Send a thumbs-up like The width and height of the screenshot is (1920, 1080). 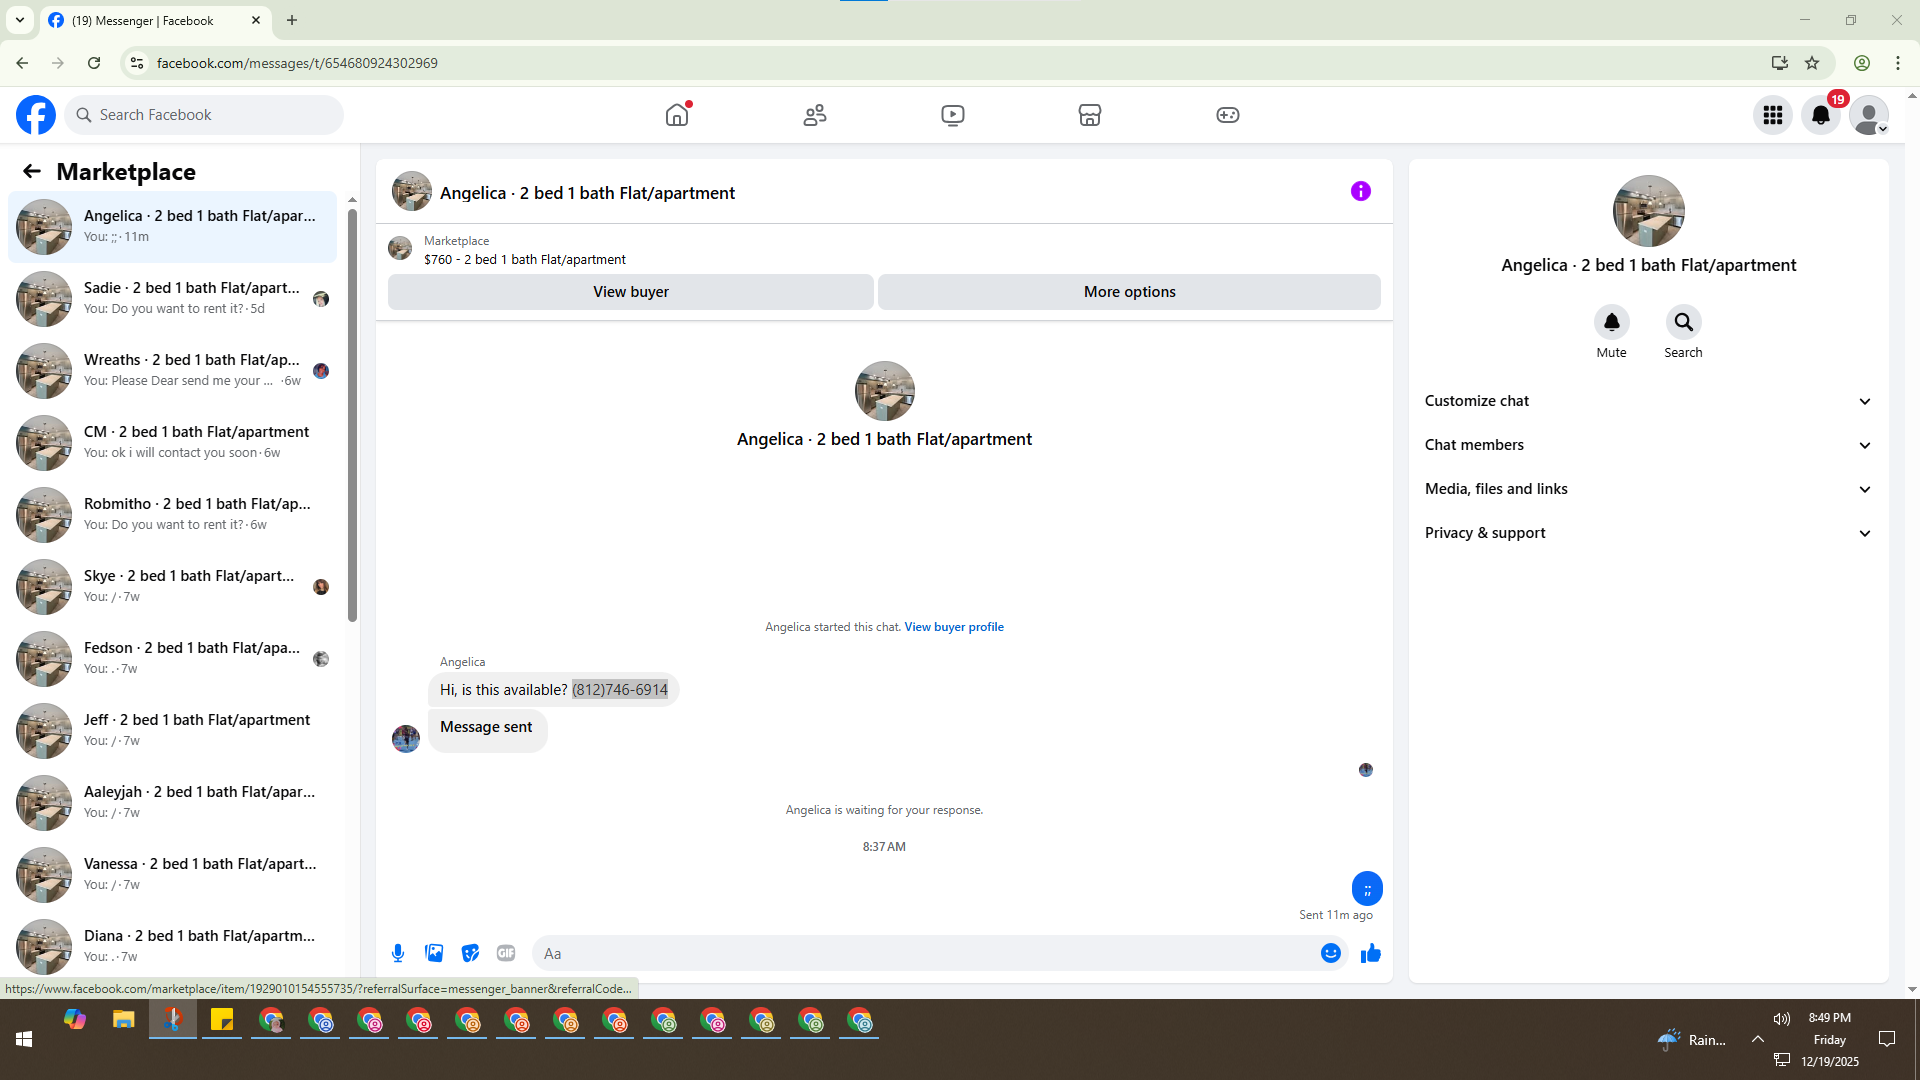tap(1370, 953)
